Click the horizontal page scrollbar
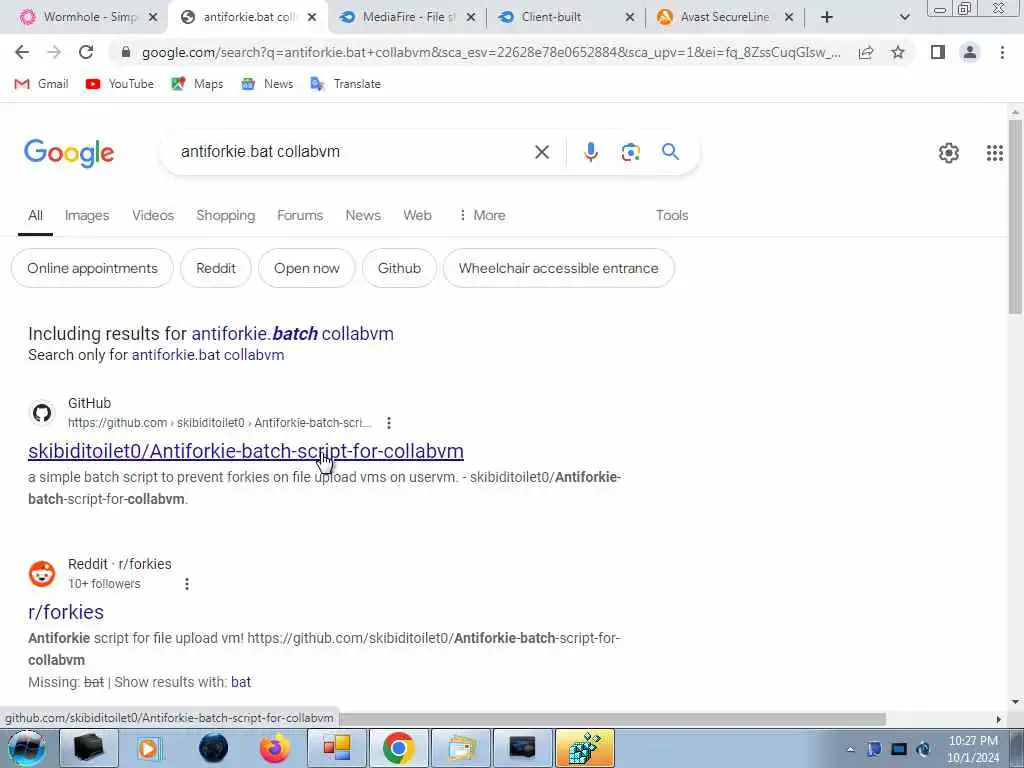 [613, 719]
